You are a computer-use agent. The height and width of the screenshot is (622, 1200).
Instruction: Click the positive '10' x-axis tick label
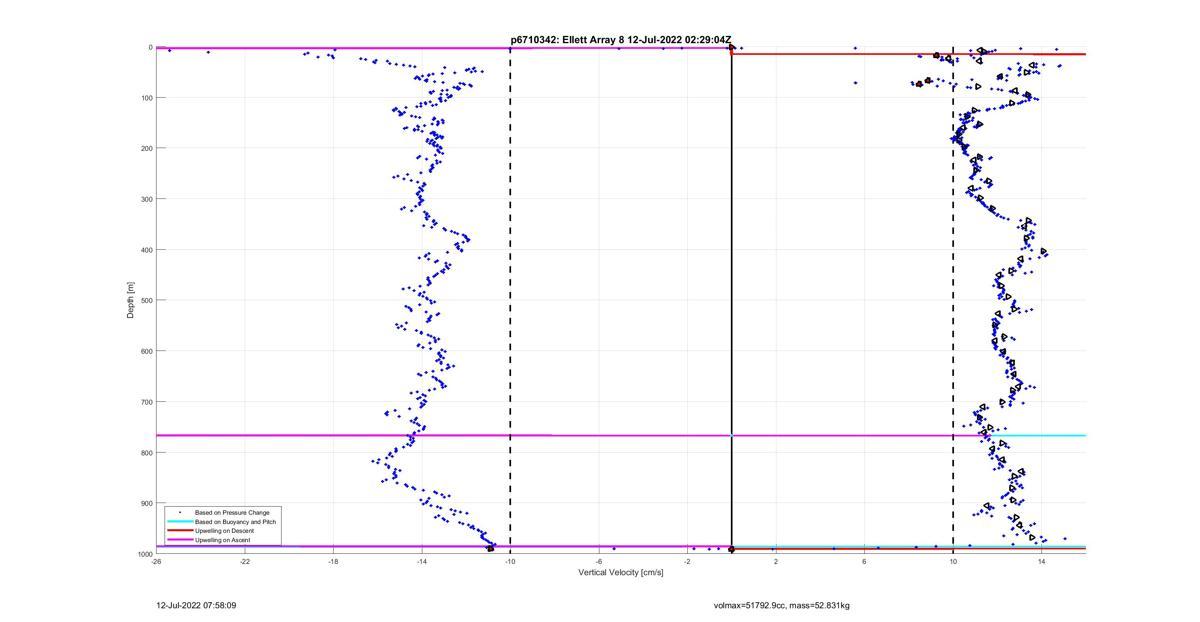pos(953,562)
